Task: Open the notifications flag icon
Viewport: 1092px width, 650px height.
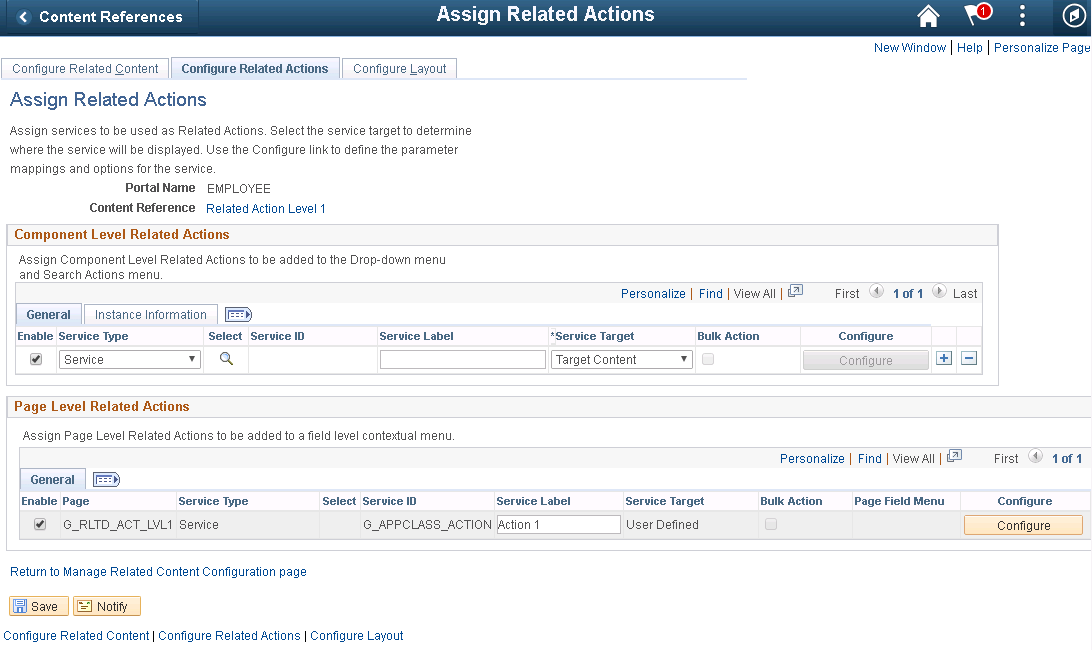Action: (975, 16)
